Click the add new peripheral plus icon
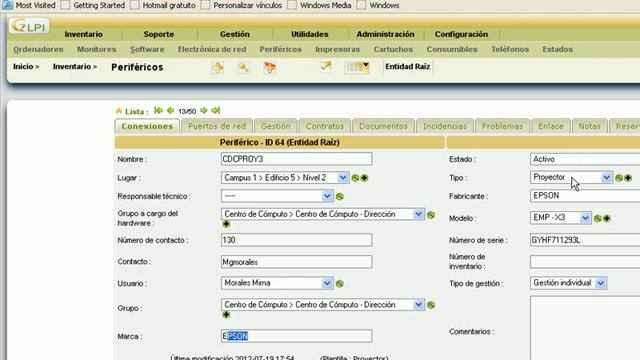The height and width of the screenshot is (360, 640). point(218,67)
